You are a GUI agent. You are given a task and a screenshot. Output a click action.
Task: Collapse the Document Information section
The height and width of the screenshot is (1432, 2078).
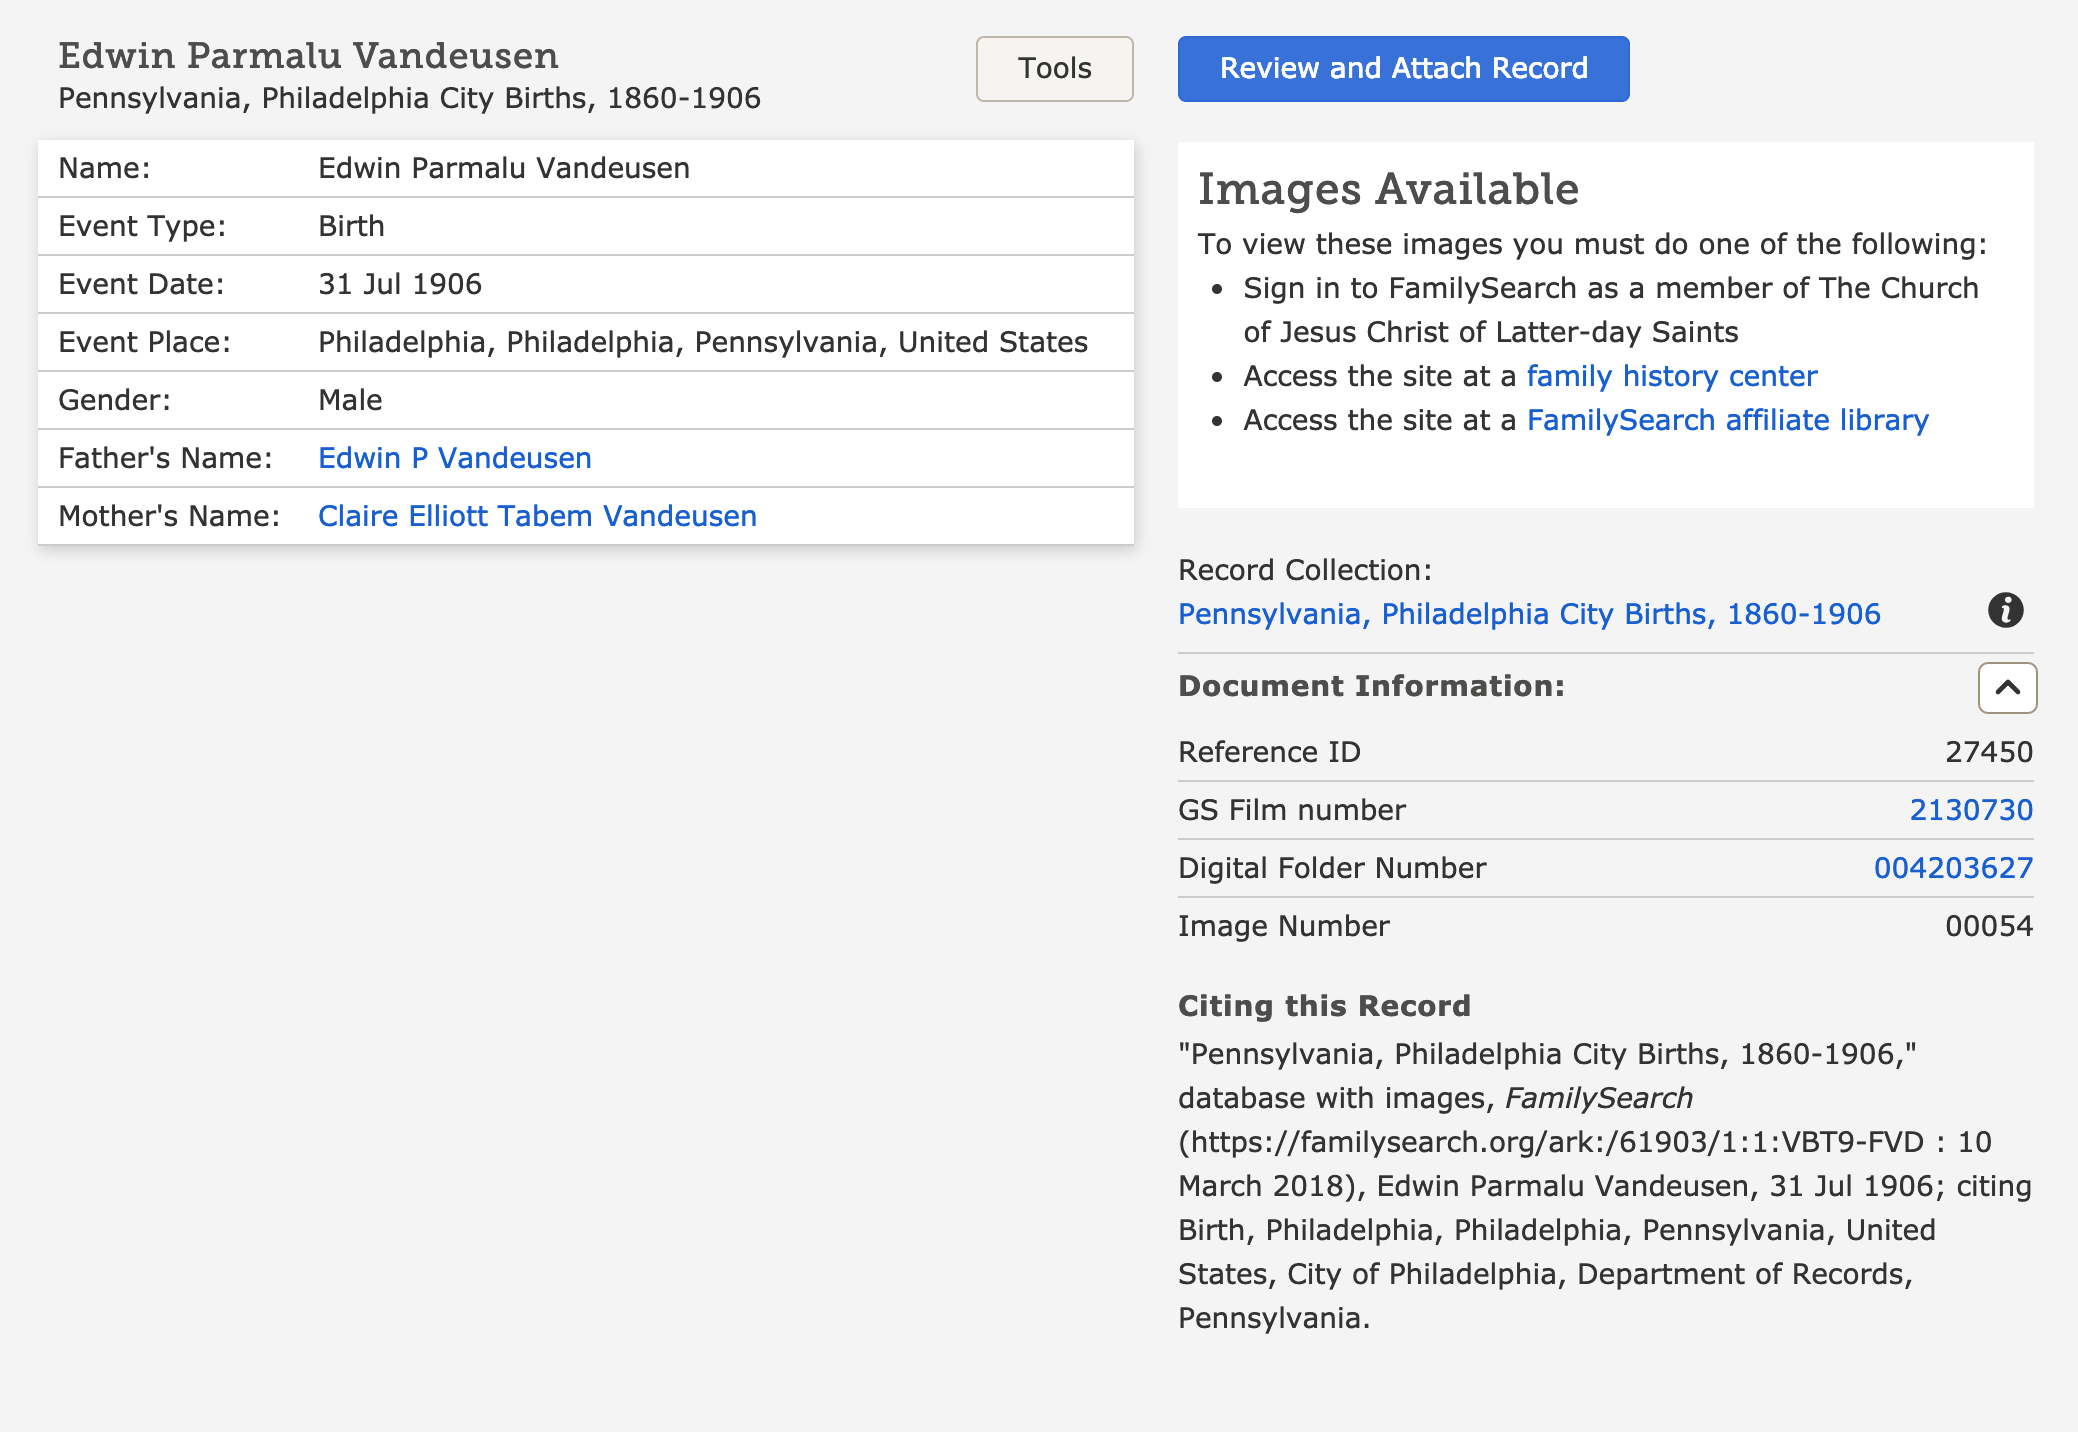2006,688
